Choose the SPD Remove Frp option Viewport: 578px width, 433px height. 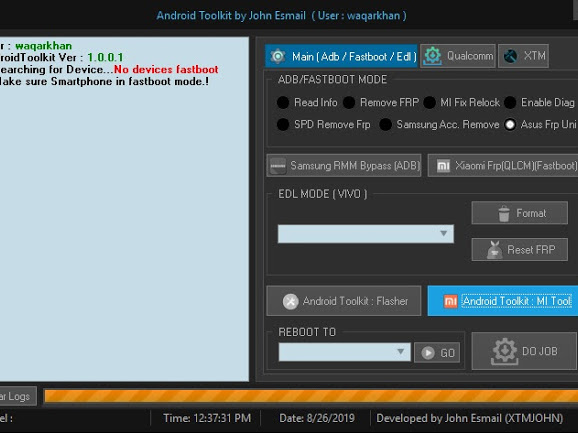(323, 125)
